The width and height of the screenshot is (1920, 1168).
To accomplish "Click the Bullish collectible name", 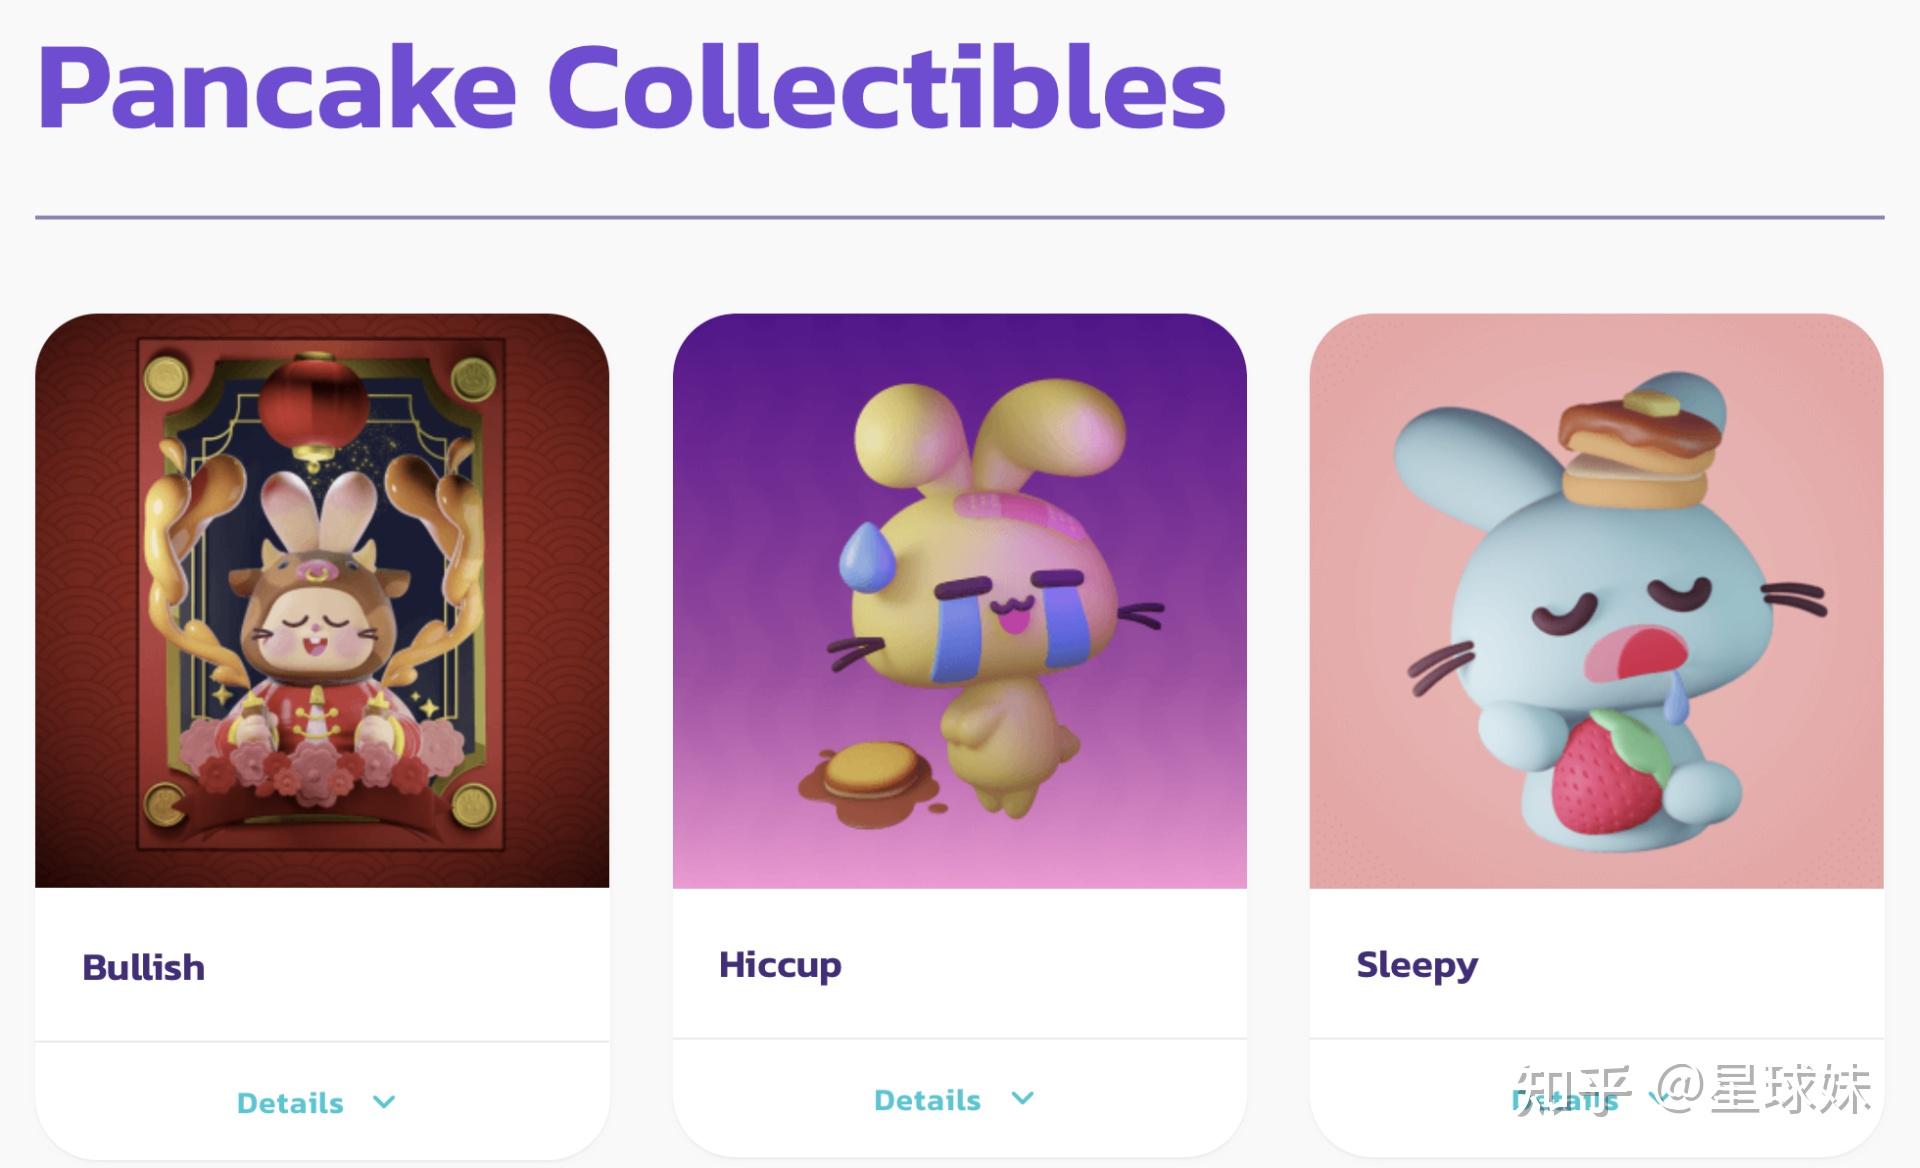I will 143,968.
